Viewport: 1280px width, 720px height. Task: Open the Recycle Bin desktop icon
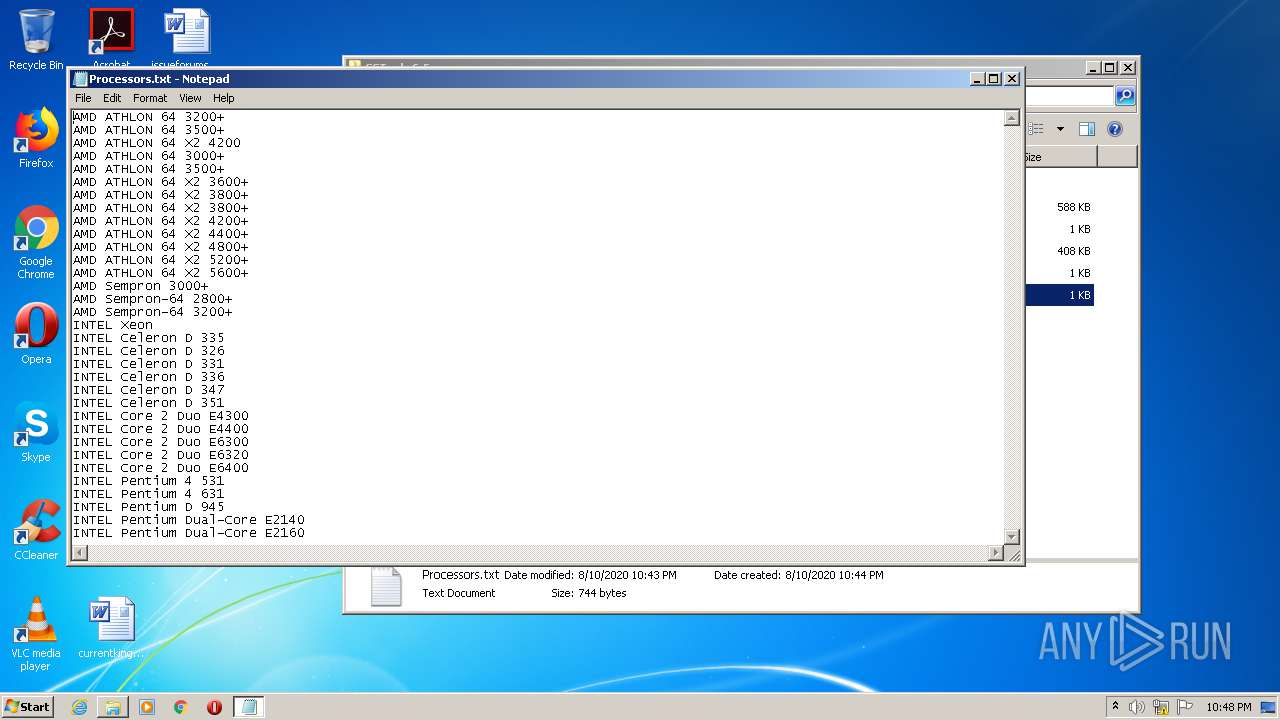pyautogui.click(x=36, y=40)
